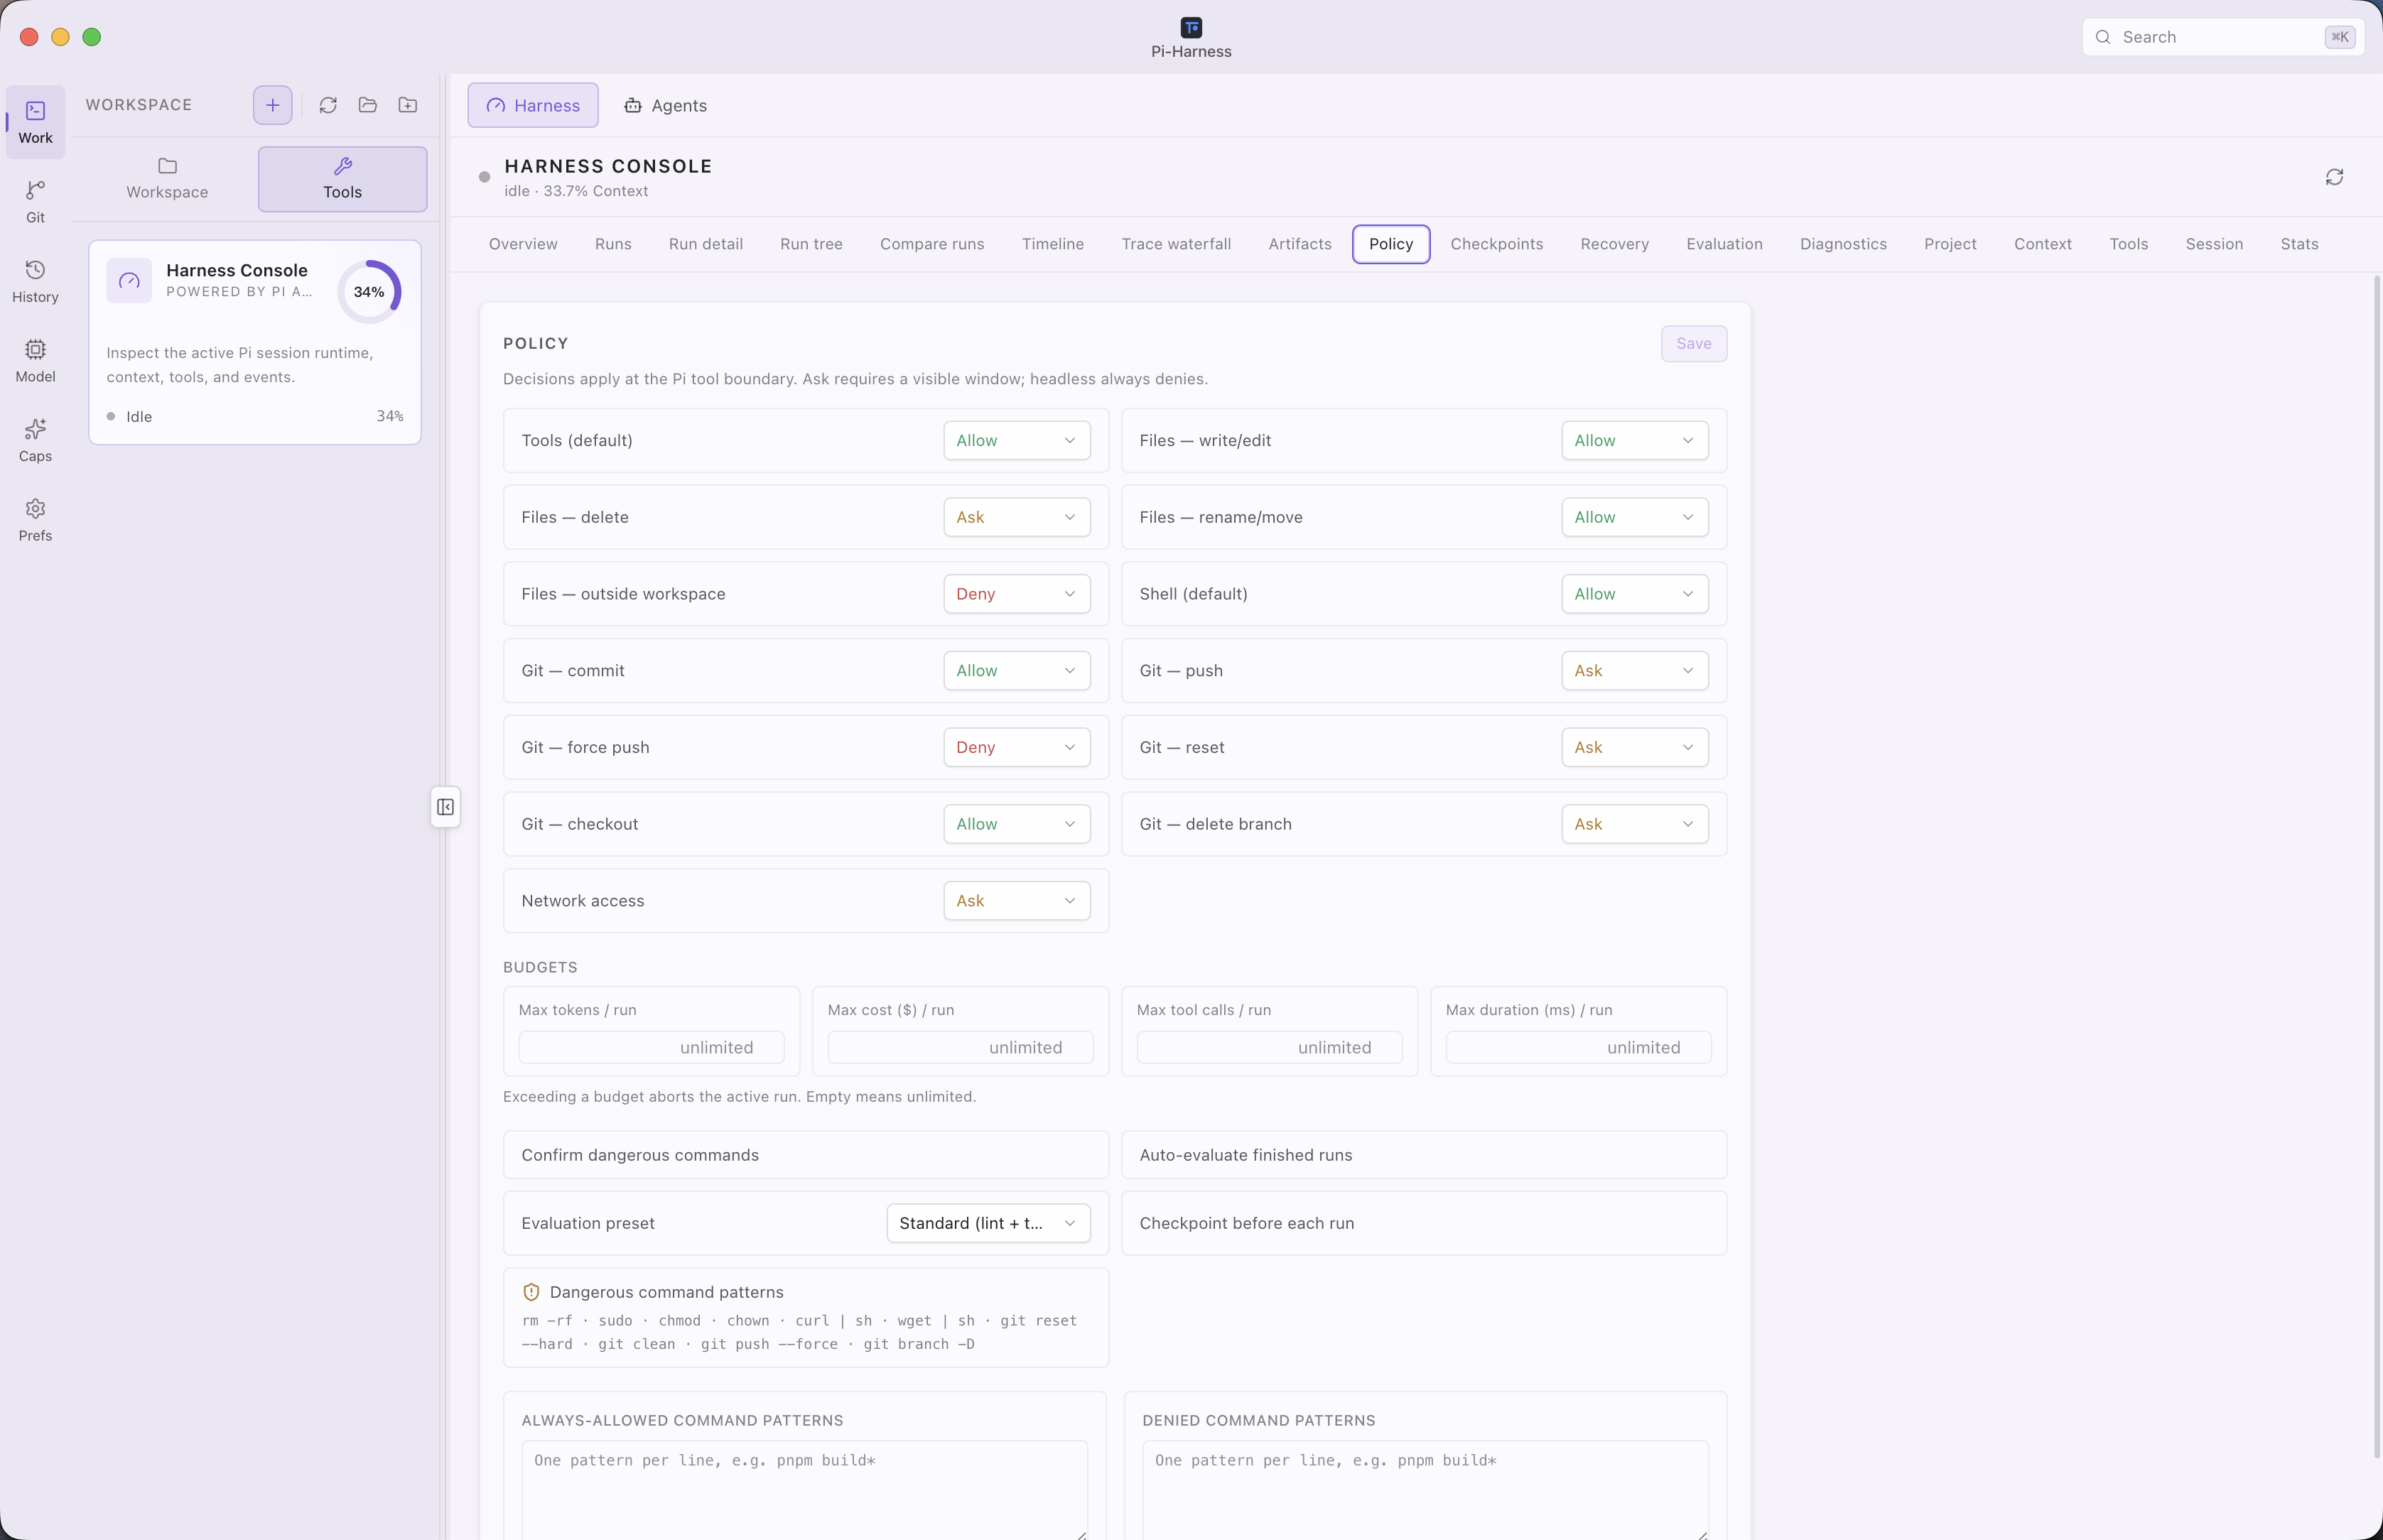Open the Network access permission dropdown
Screen dimensions: 2383x1540
click(1016, 901)
